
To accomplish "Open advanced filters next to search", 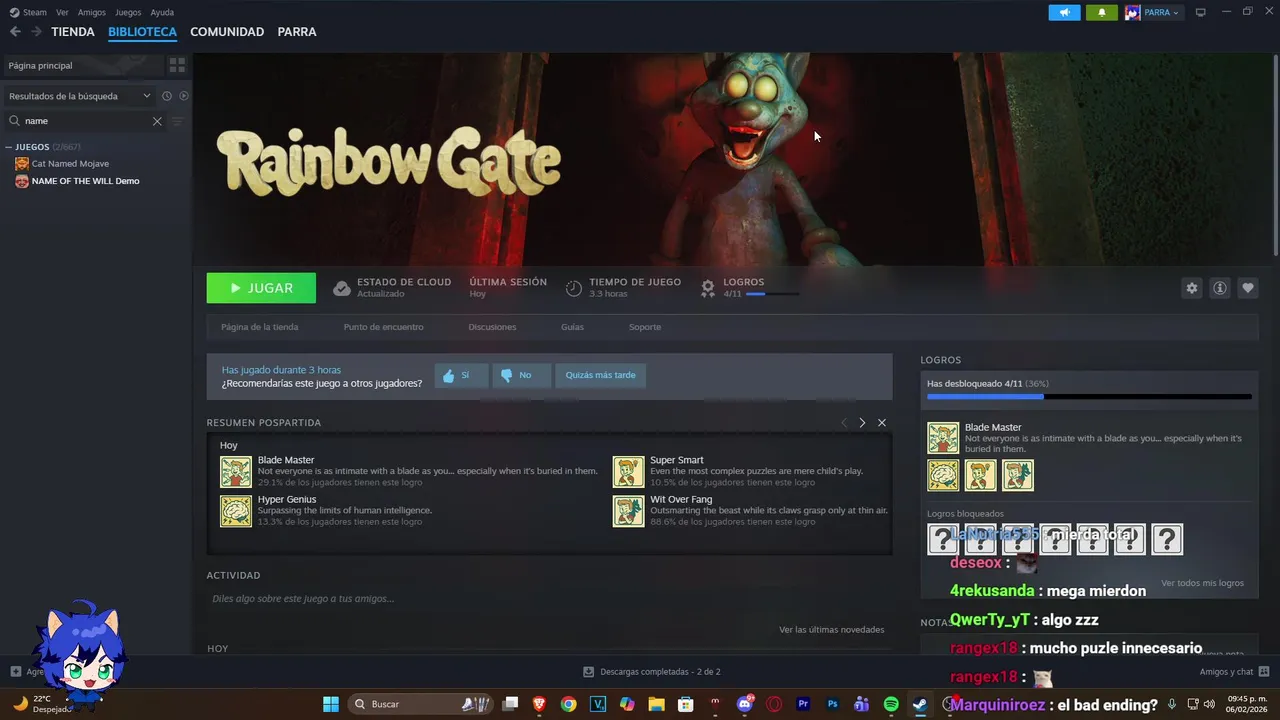I will click(x=178, y=121).
